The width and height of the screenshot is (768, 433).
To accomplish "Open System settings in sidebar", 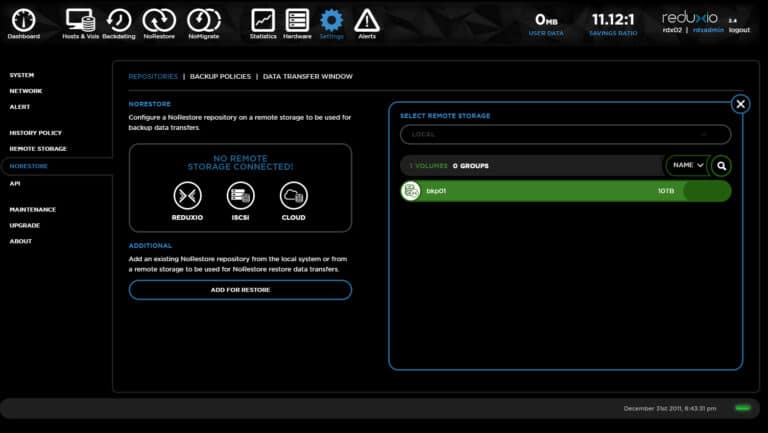I will (x=22, y=75).
